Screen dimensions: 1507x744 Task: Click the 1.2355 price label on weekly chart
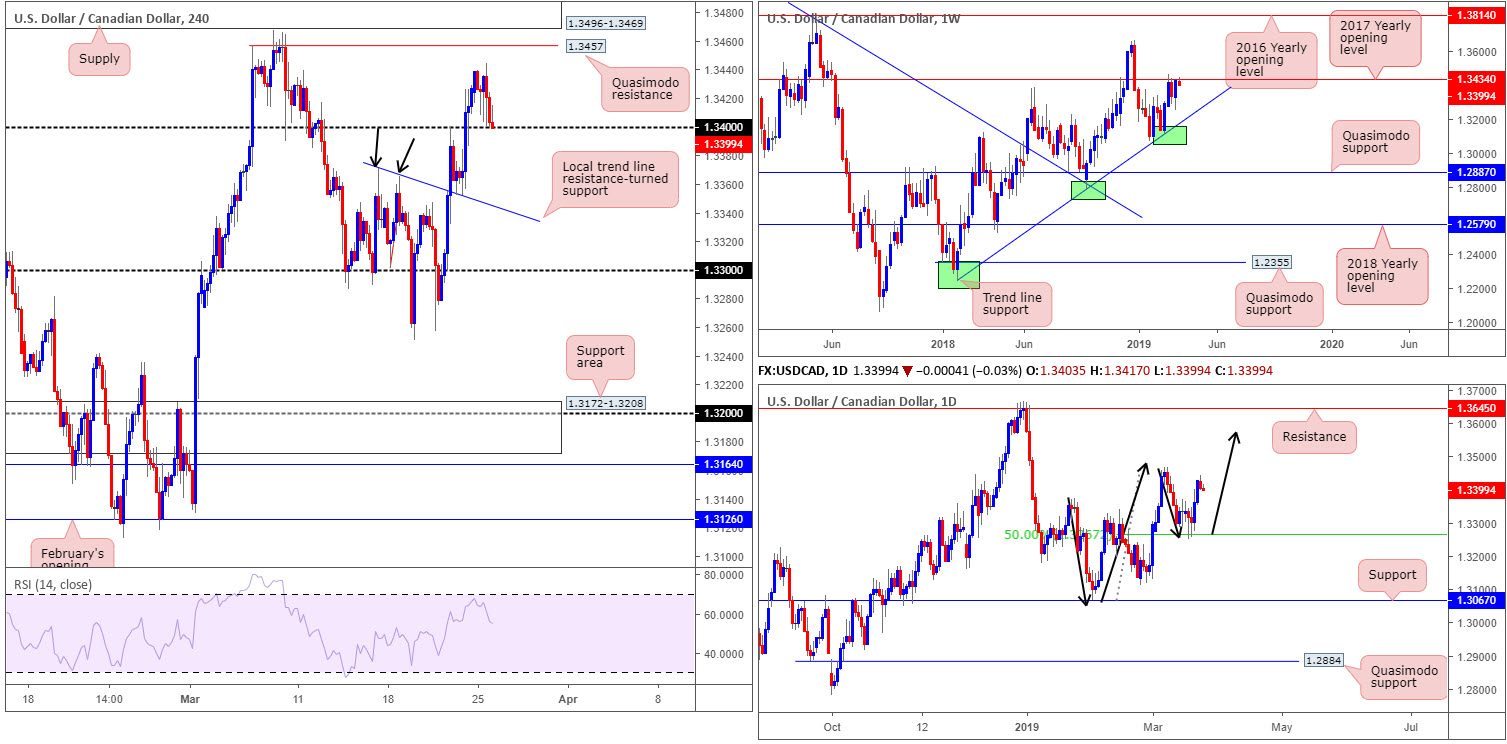[x=1270, y=262]
